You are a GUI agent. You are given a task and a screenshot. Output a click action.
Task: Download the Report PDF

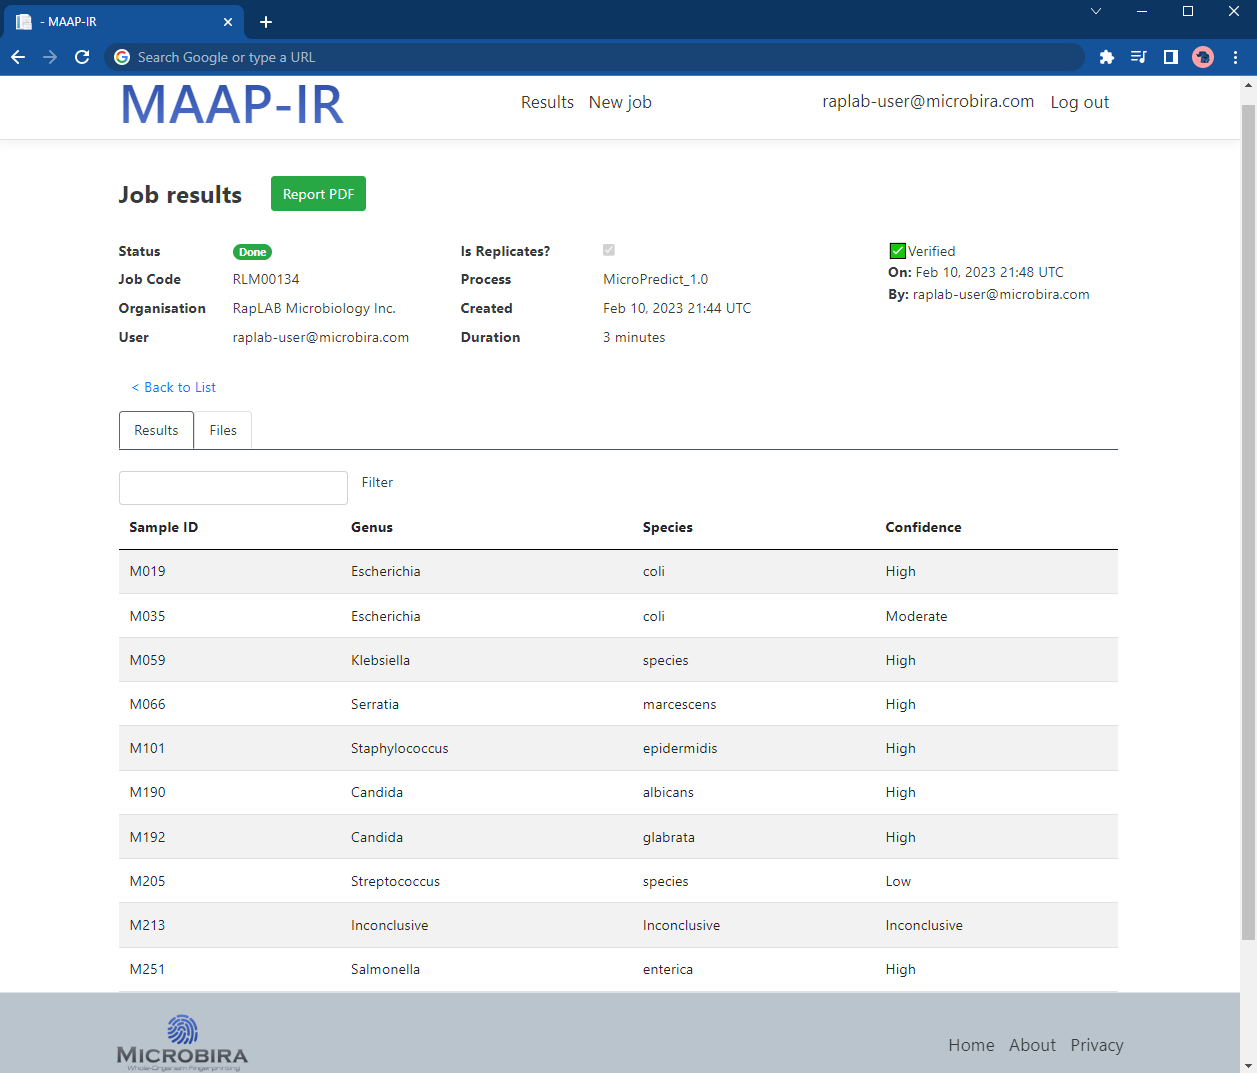[x=318, y=194]
